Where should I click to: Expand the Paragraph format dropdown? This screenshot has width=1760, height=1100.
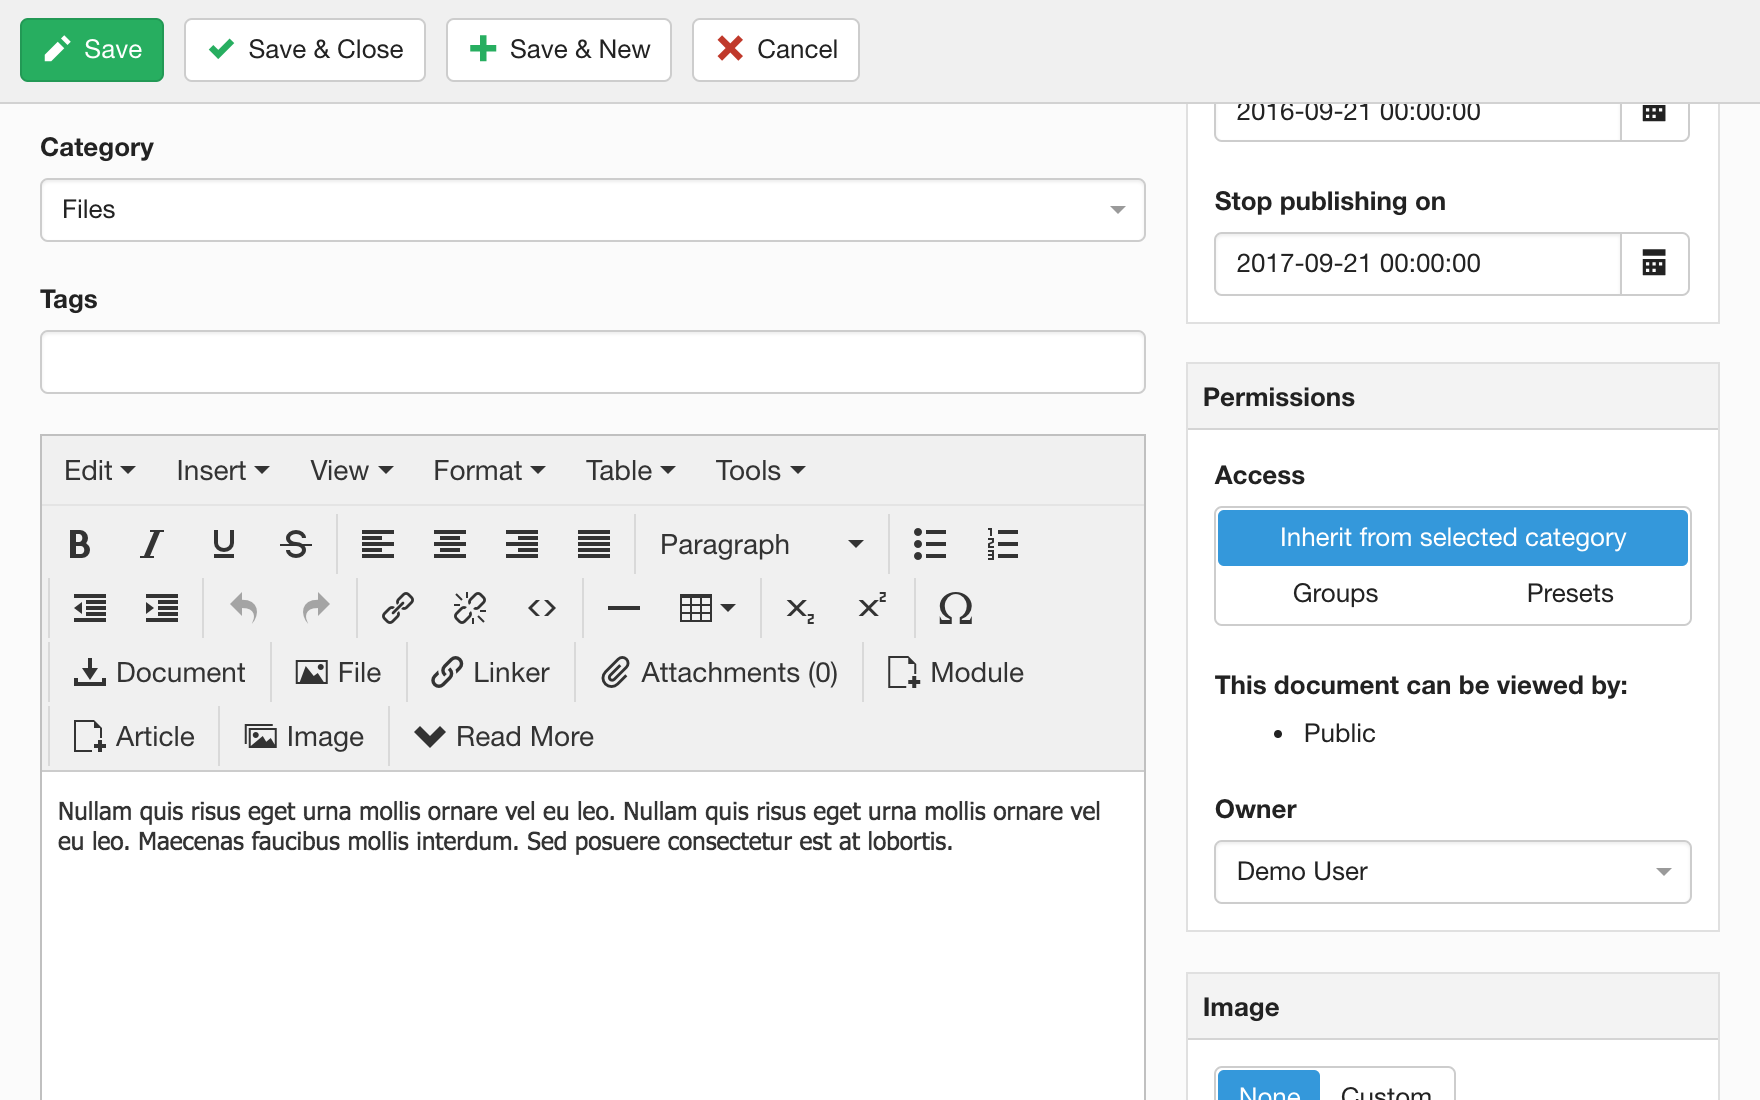pos(761,544)
